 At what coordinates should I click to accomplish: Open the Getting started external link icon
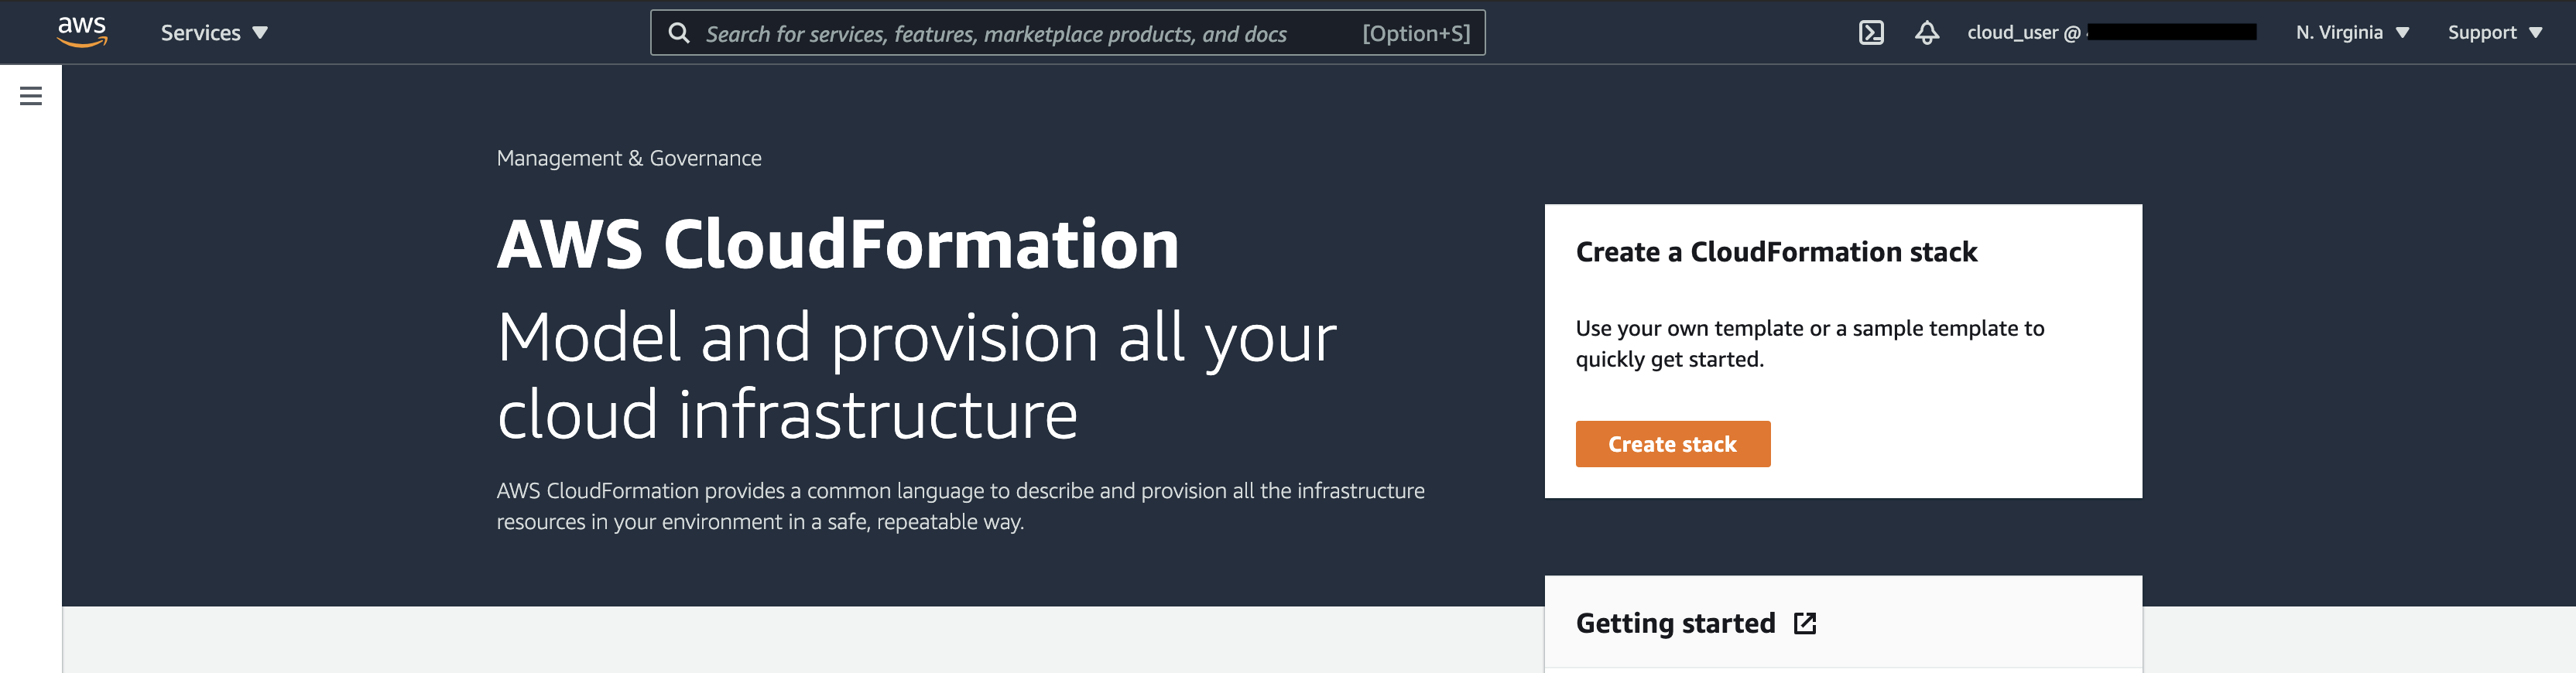[x=1805, y=624]
